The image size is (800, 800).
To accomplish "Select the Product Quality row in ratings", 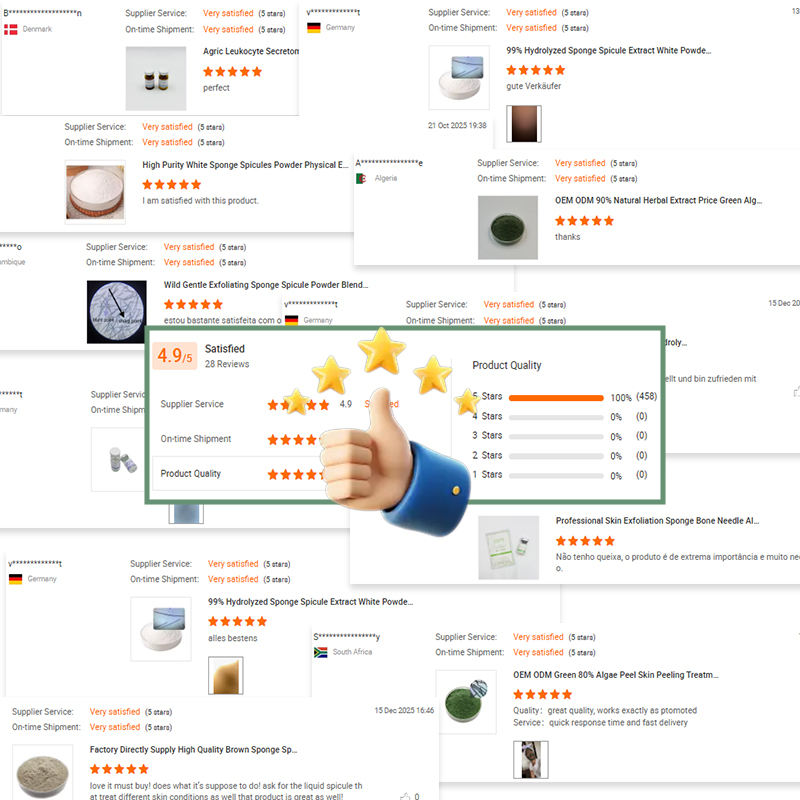I will click(240, 473).
